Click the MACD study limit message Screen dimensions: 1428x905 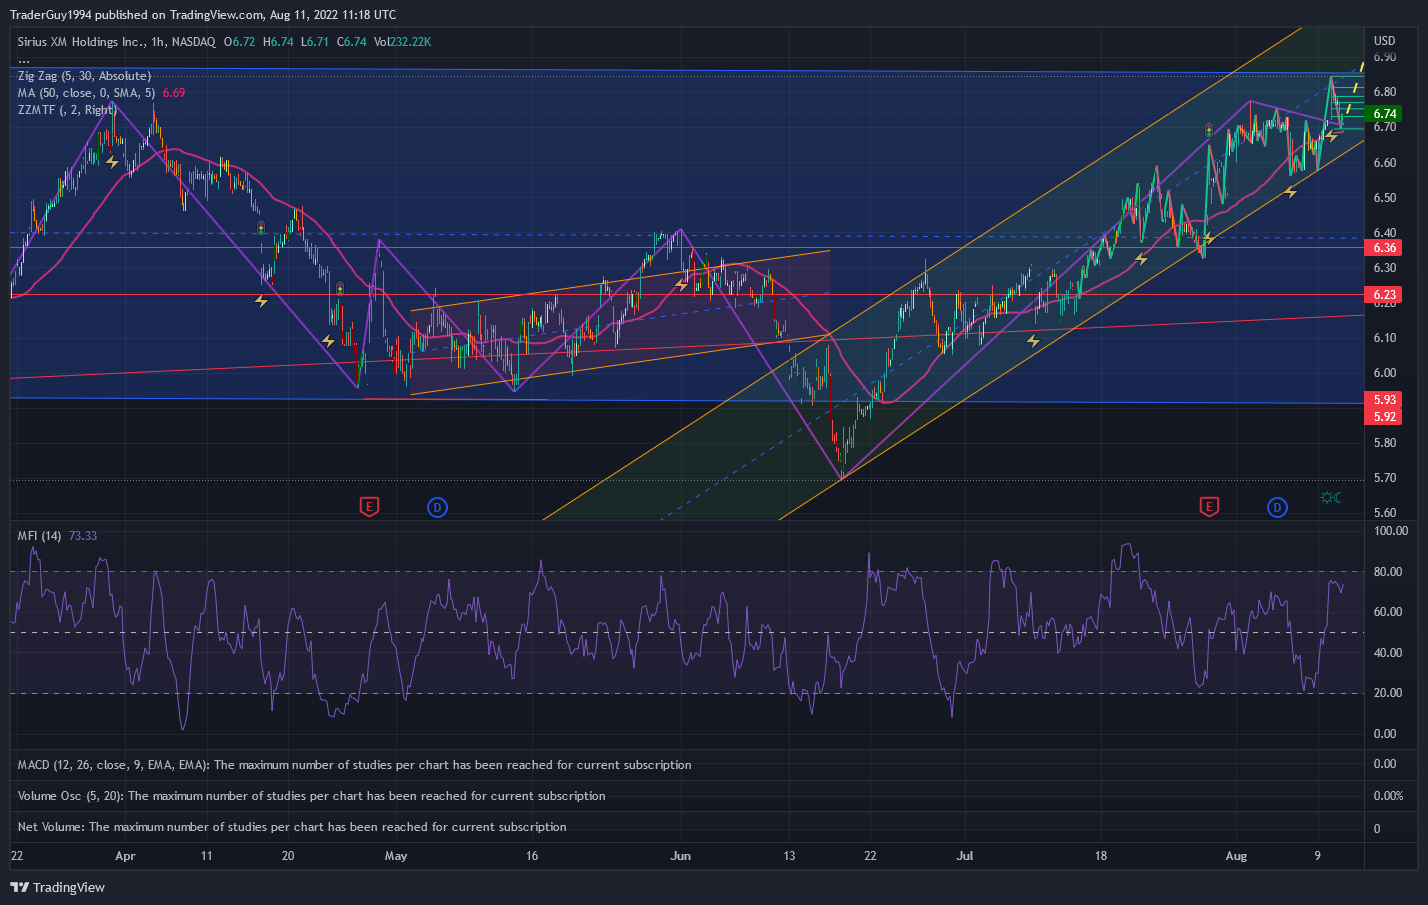point(354,765)
